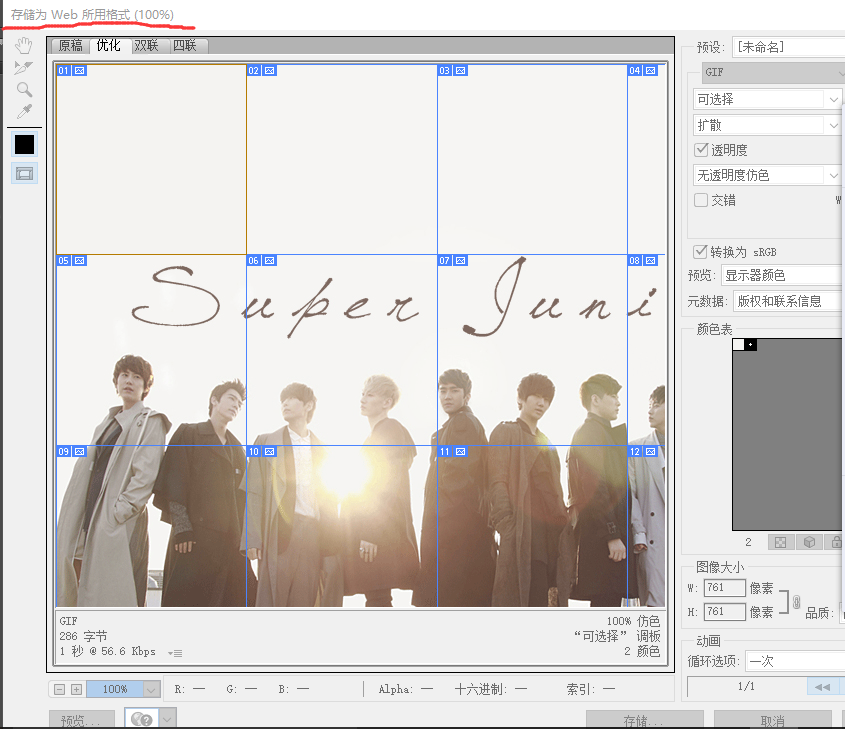The height and width of the screenshot is (729, 845).
Task: Open the 预设 [未命名] dropdown
Action: click(x=788, y=47)
